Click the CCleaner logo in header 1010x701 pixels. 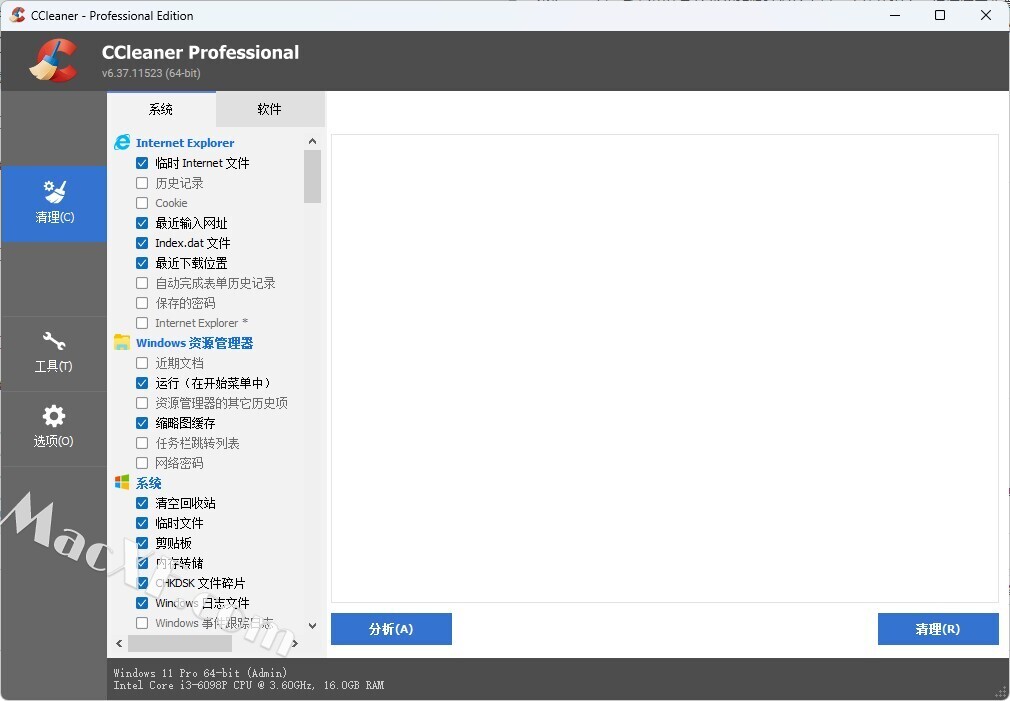(53, 61)
